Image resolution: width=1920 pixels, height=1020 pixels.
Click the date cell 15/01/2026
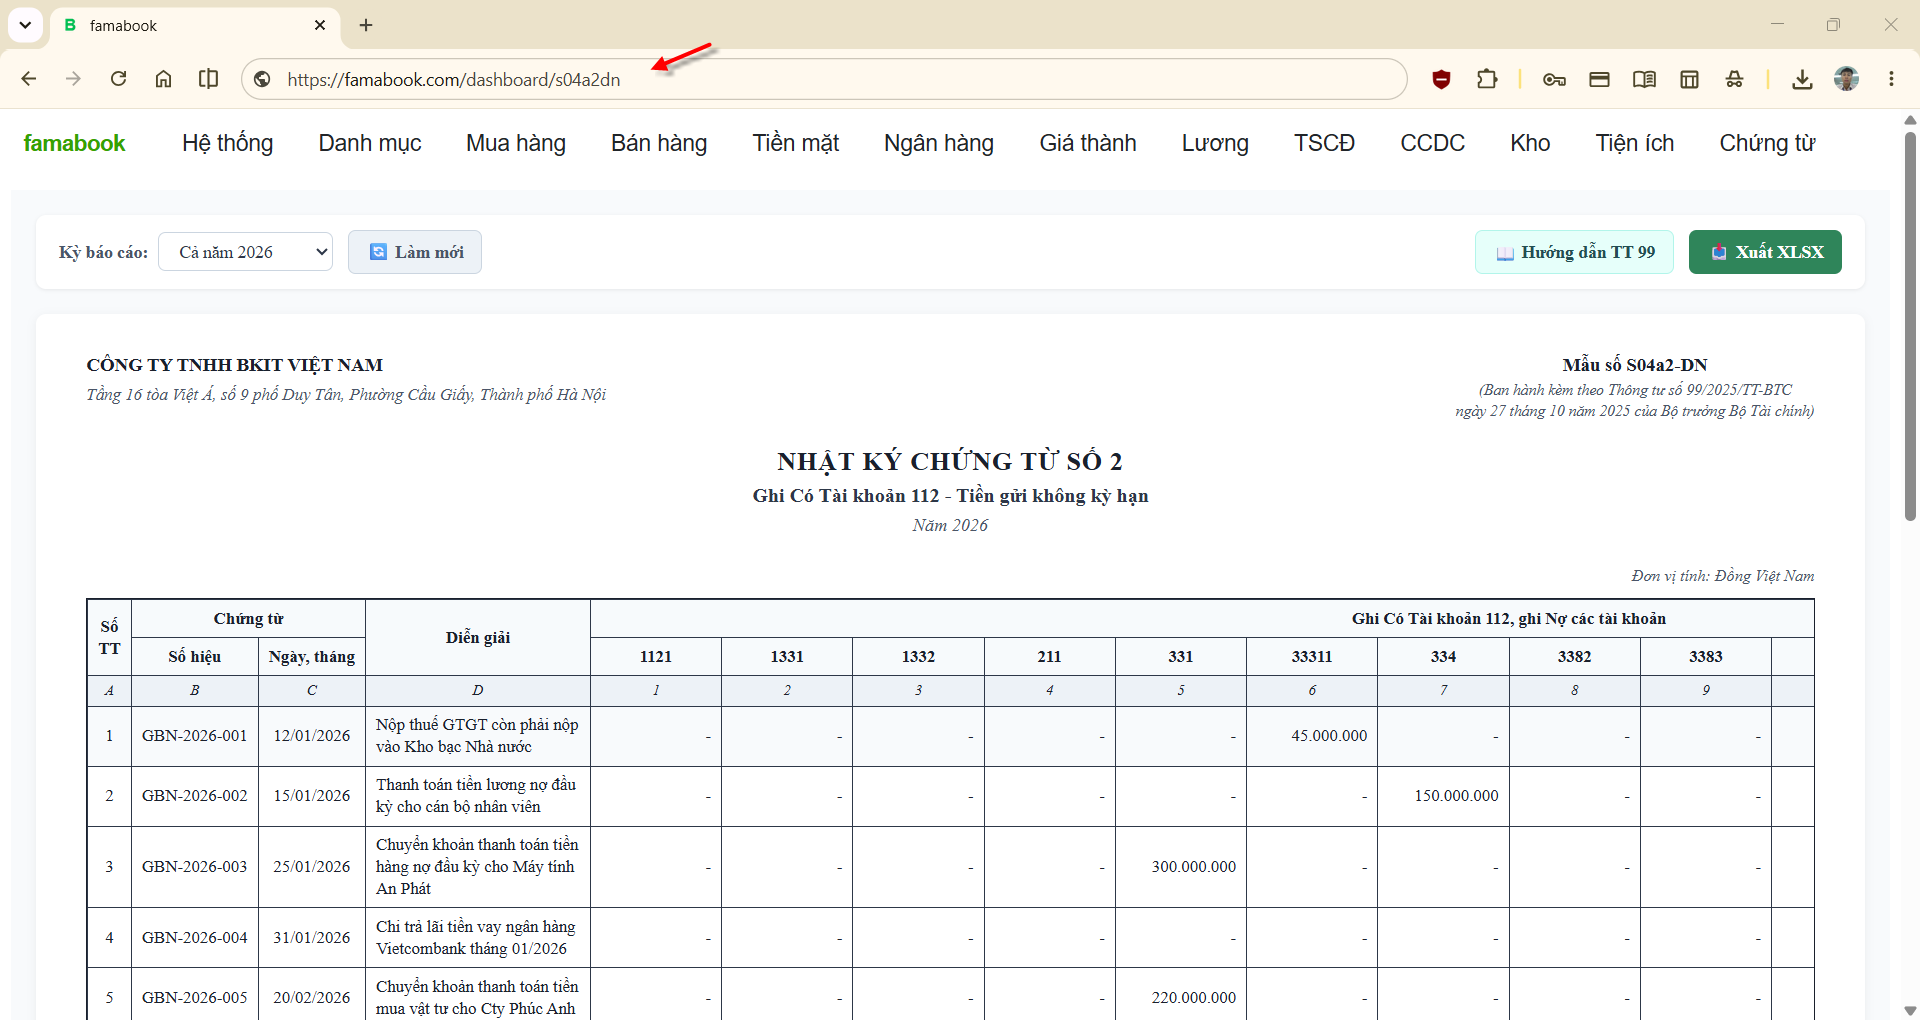pos(312,796)
